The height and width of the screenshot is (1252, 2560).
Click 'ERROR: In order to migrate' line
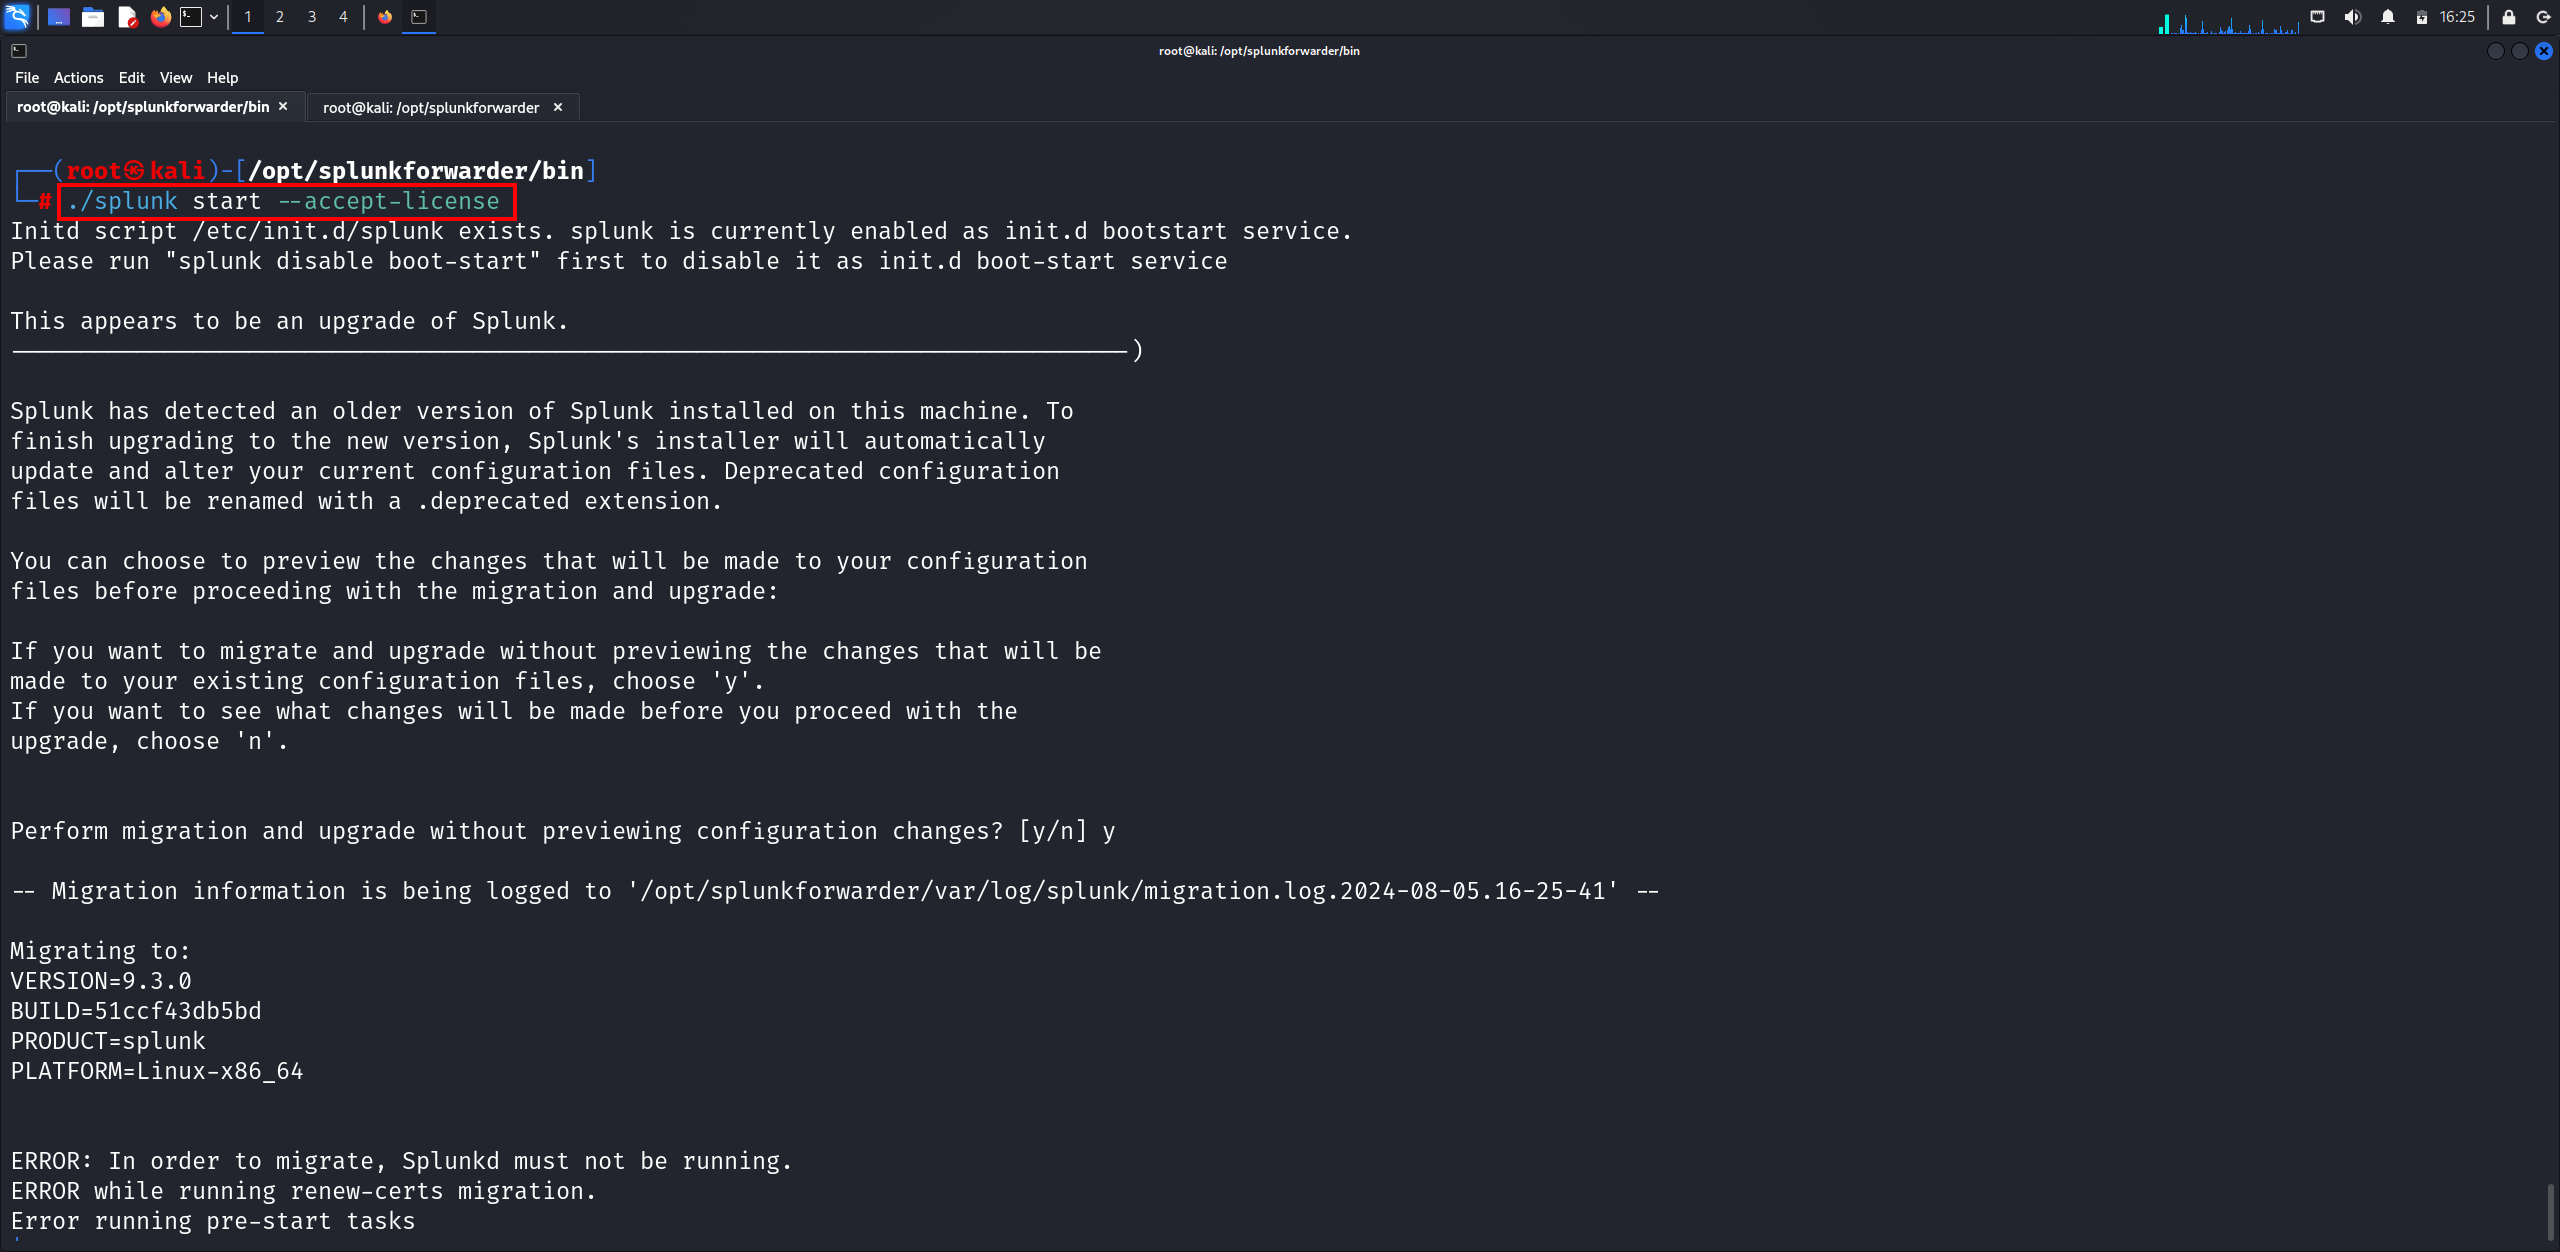point(401,1162)
